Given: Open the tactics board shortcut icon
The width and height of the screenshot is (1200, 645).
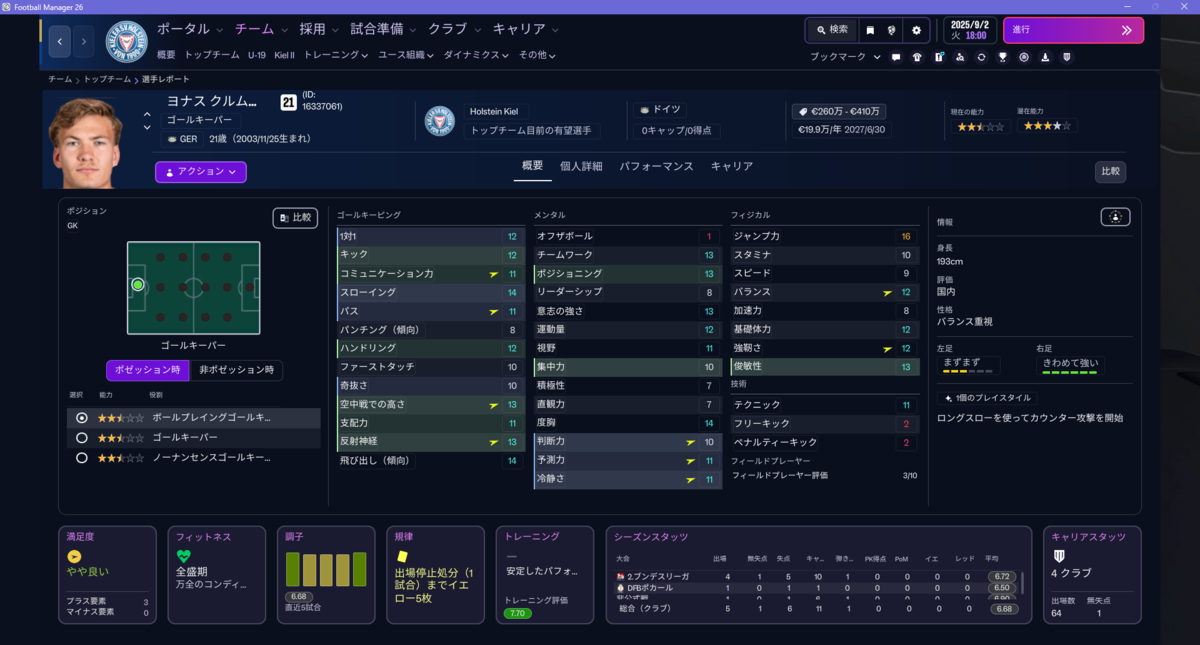Looking at the screenshot, I should pos(939,57).
